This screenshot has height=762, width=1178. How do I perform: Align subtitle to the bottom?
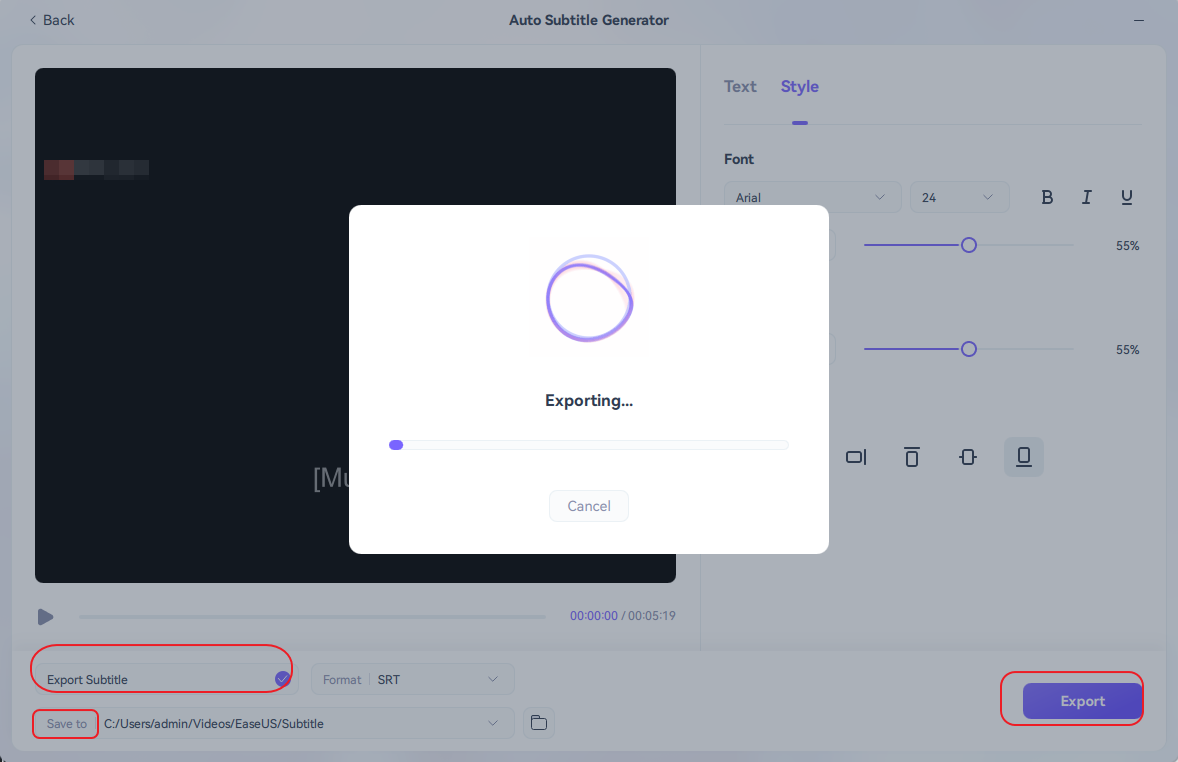[1023, 457]
